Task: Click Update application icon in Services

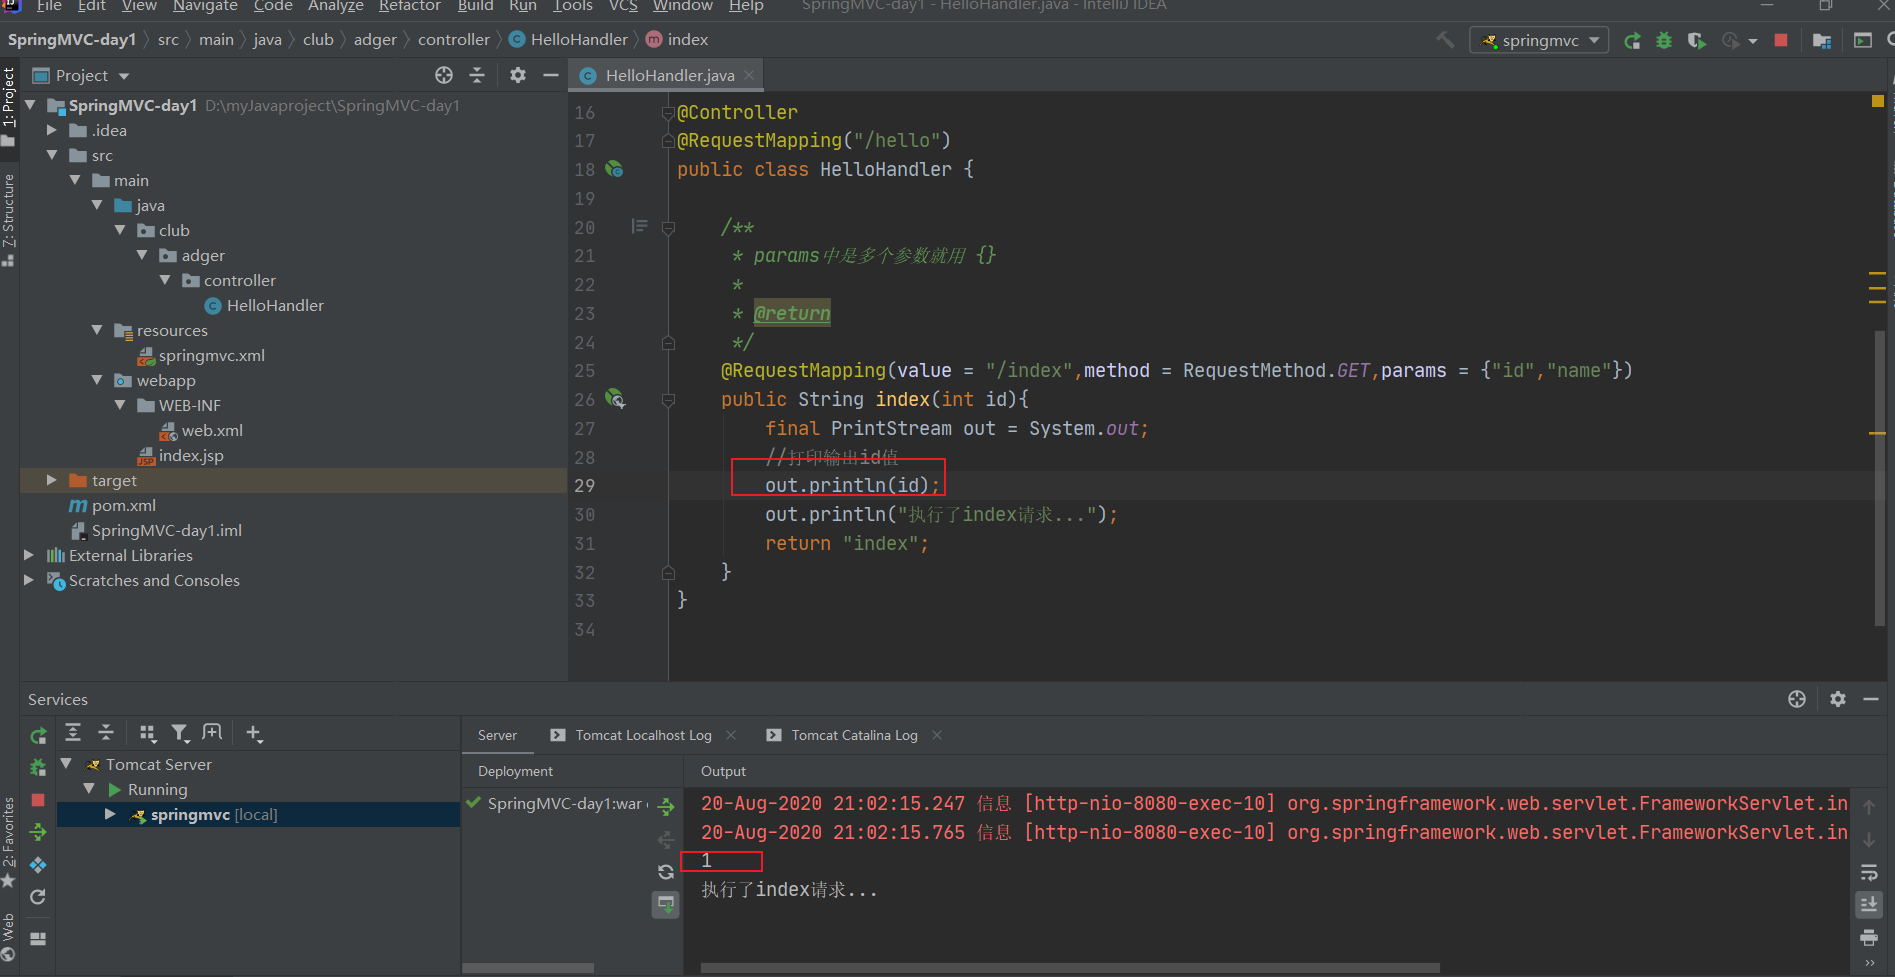Action: (x=38, y=864)
